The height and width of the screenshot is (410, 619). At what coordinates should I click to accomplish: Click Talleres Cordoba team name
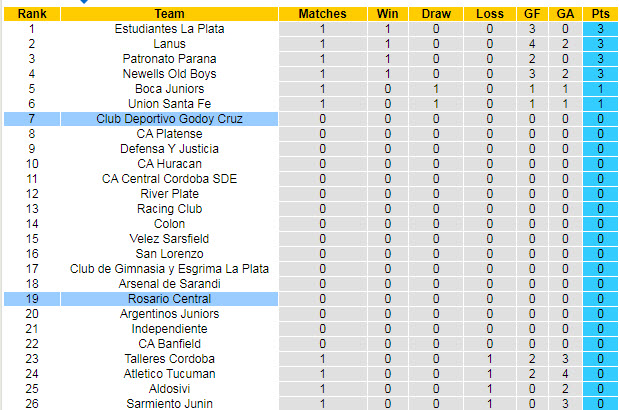point(169,359)
